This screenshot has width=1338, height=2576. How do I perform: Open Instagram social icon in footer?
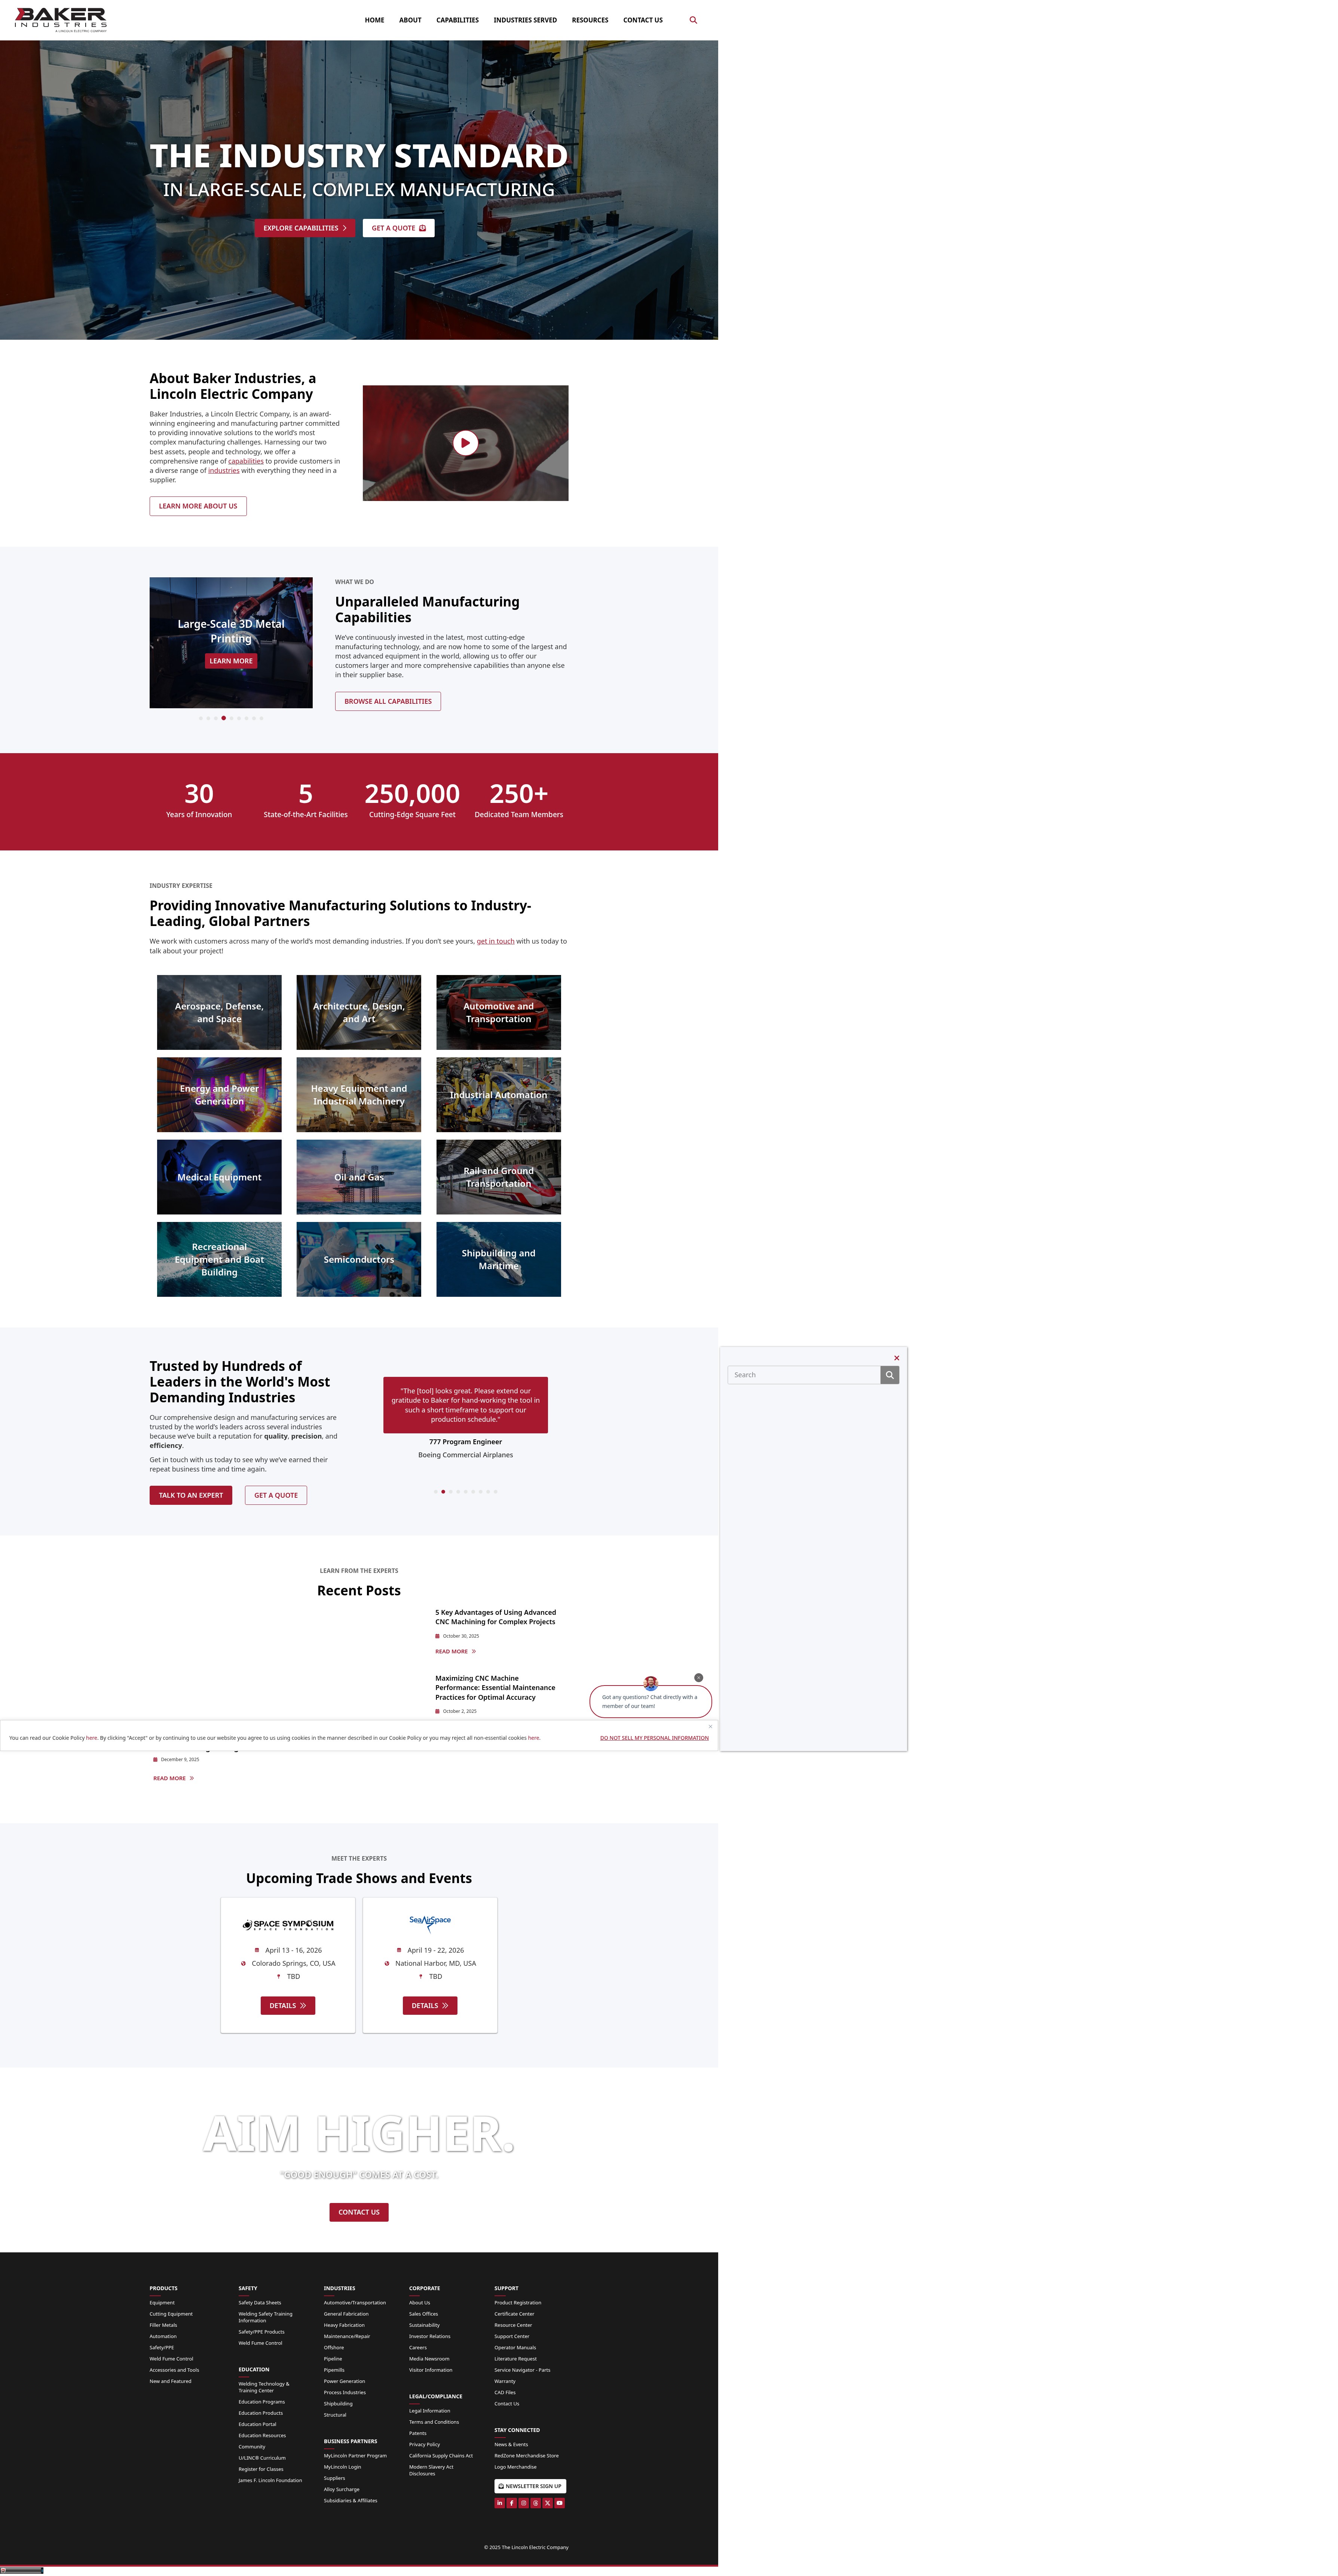524,2503
